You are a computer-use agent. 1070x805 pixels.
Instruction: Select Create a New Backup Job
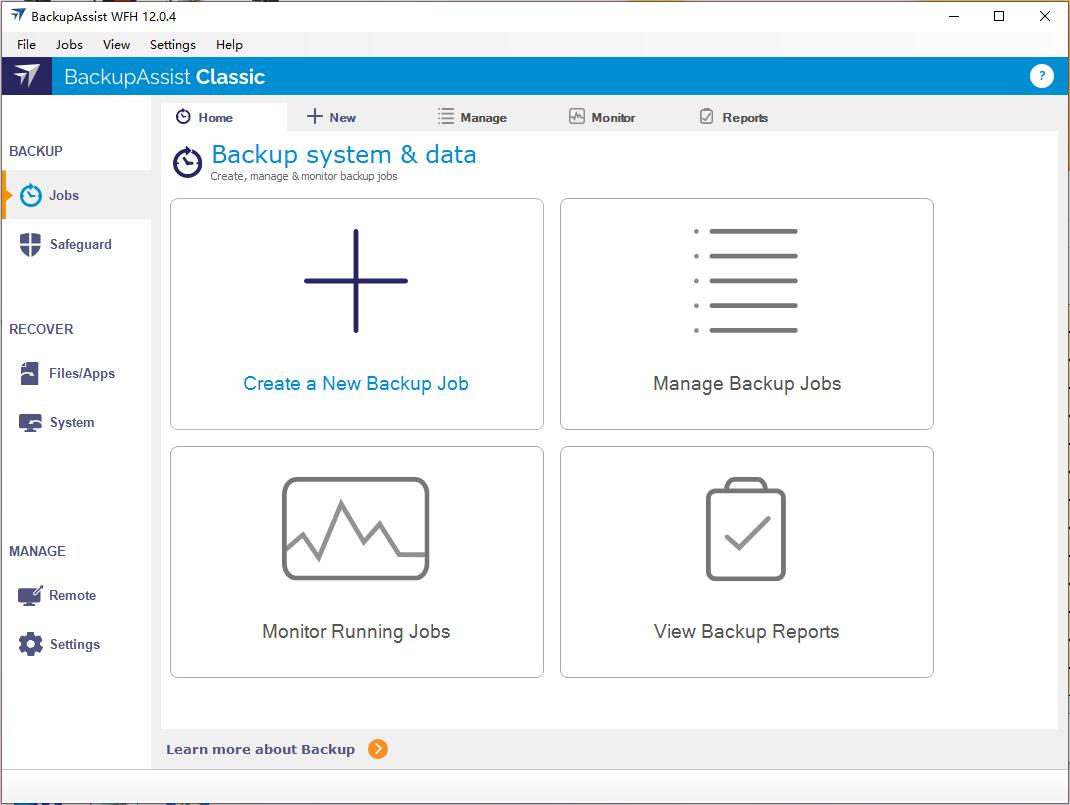point(357,314)
